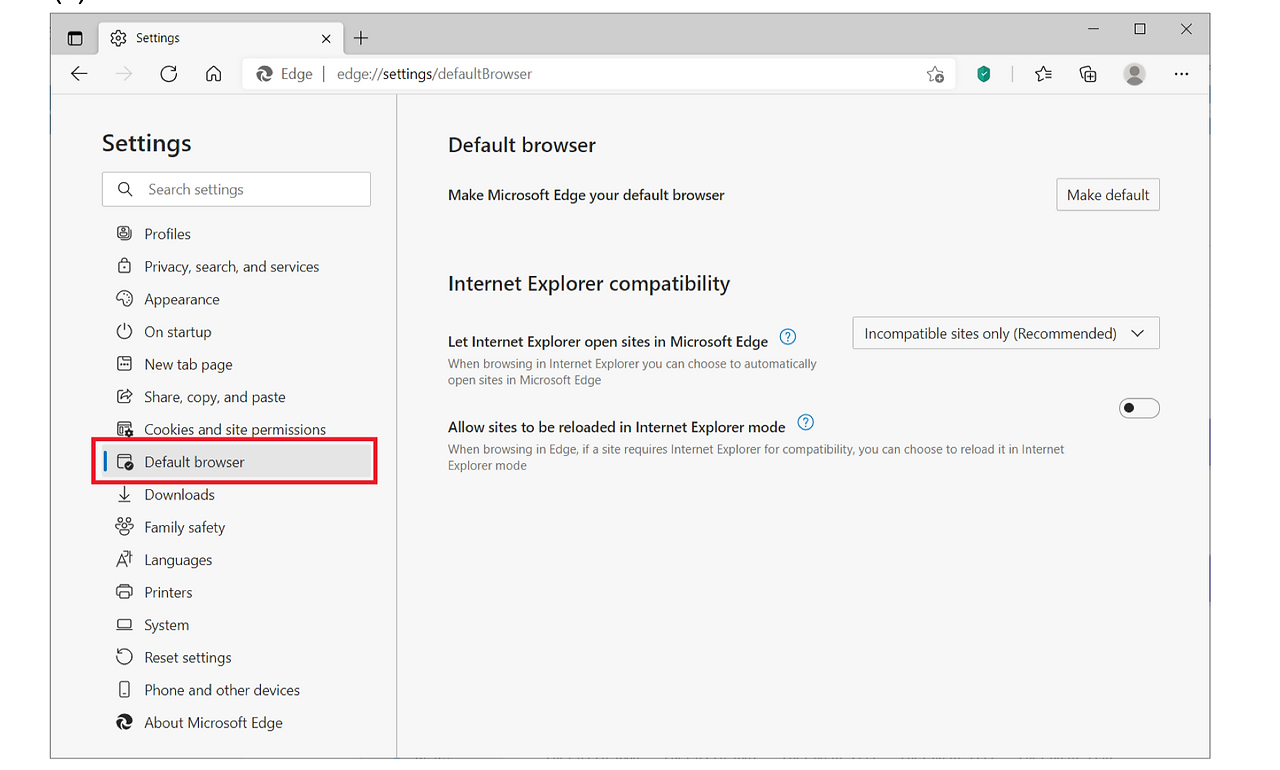This screenshot has height=770, width=1280.
Task: Click the Profiles icon in sidebar
Action: 124,233
